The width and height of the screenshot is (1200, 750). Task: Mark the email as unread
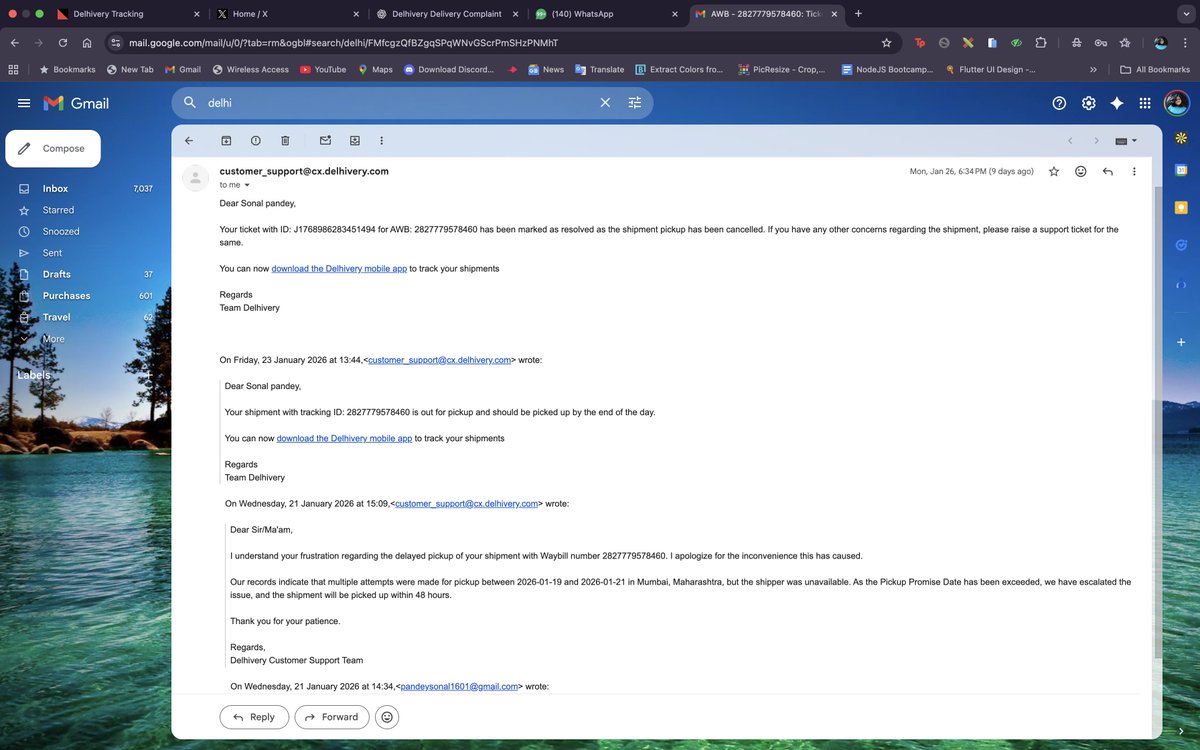click(325, 141)
